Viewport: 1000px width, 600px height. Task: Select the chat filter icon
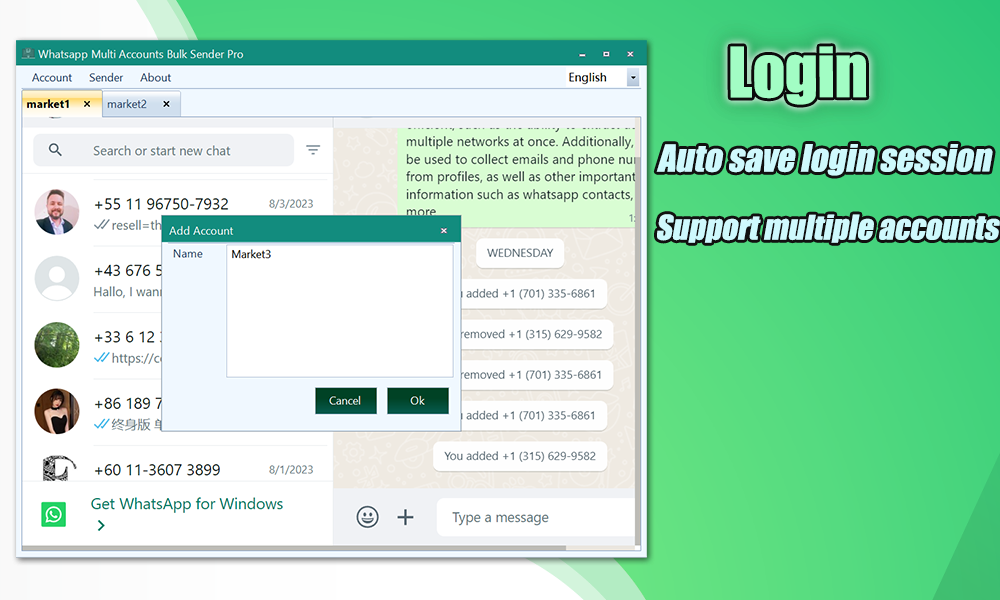pyautogui.click(x=313, y=150)
